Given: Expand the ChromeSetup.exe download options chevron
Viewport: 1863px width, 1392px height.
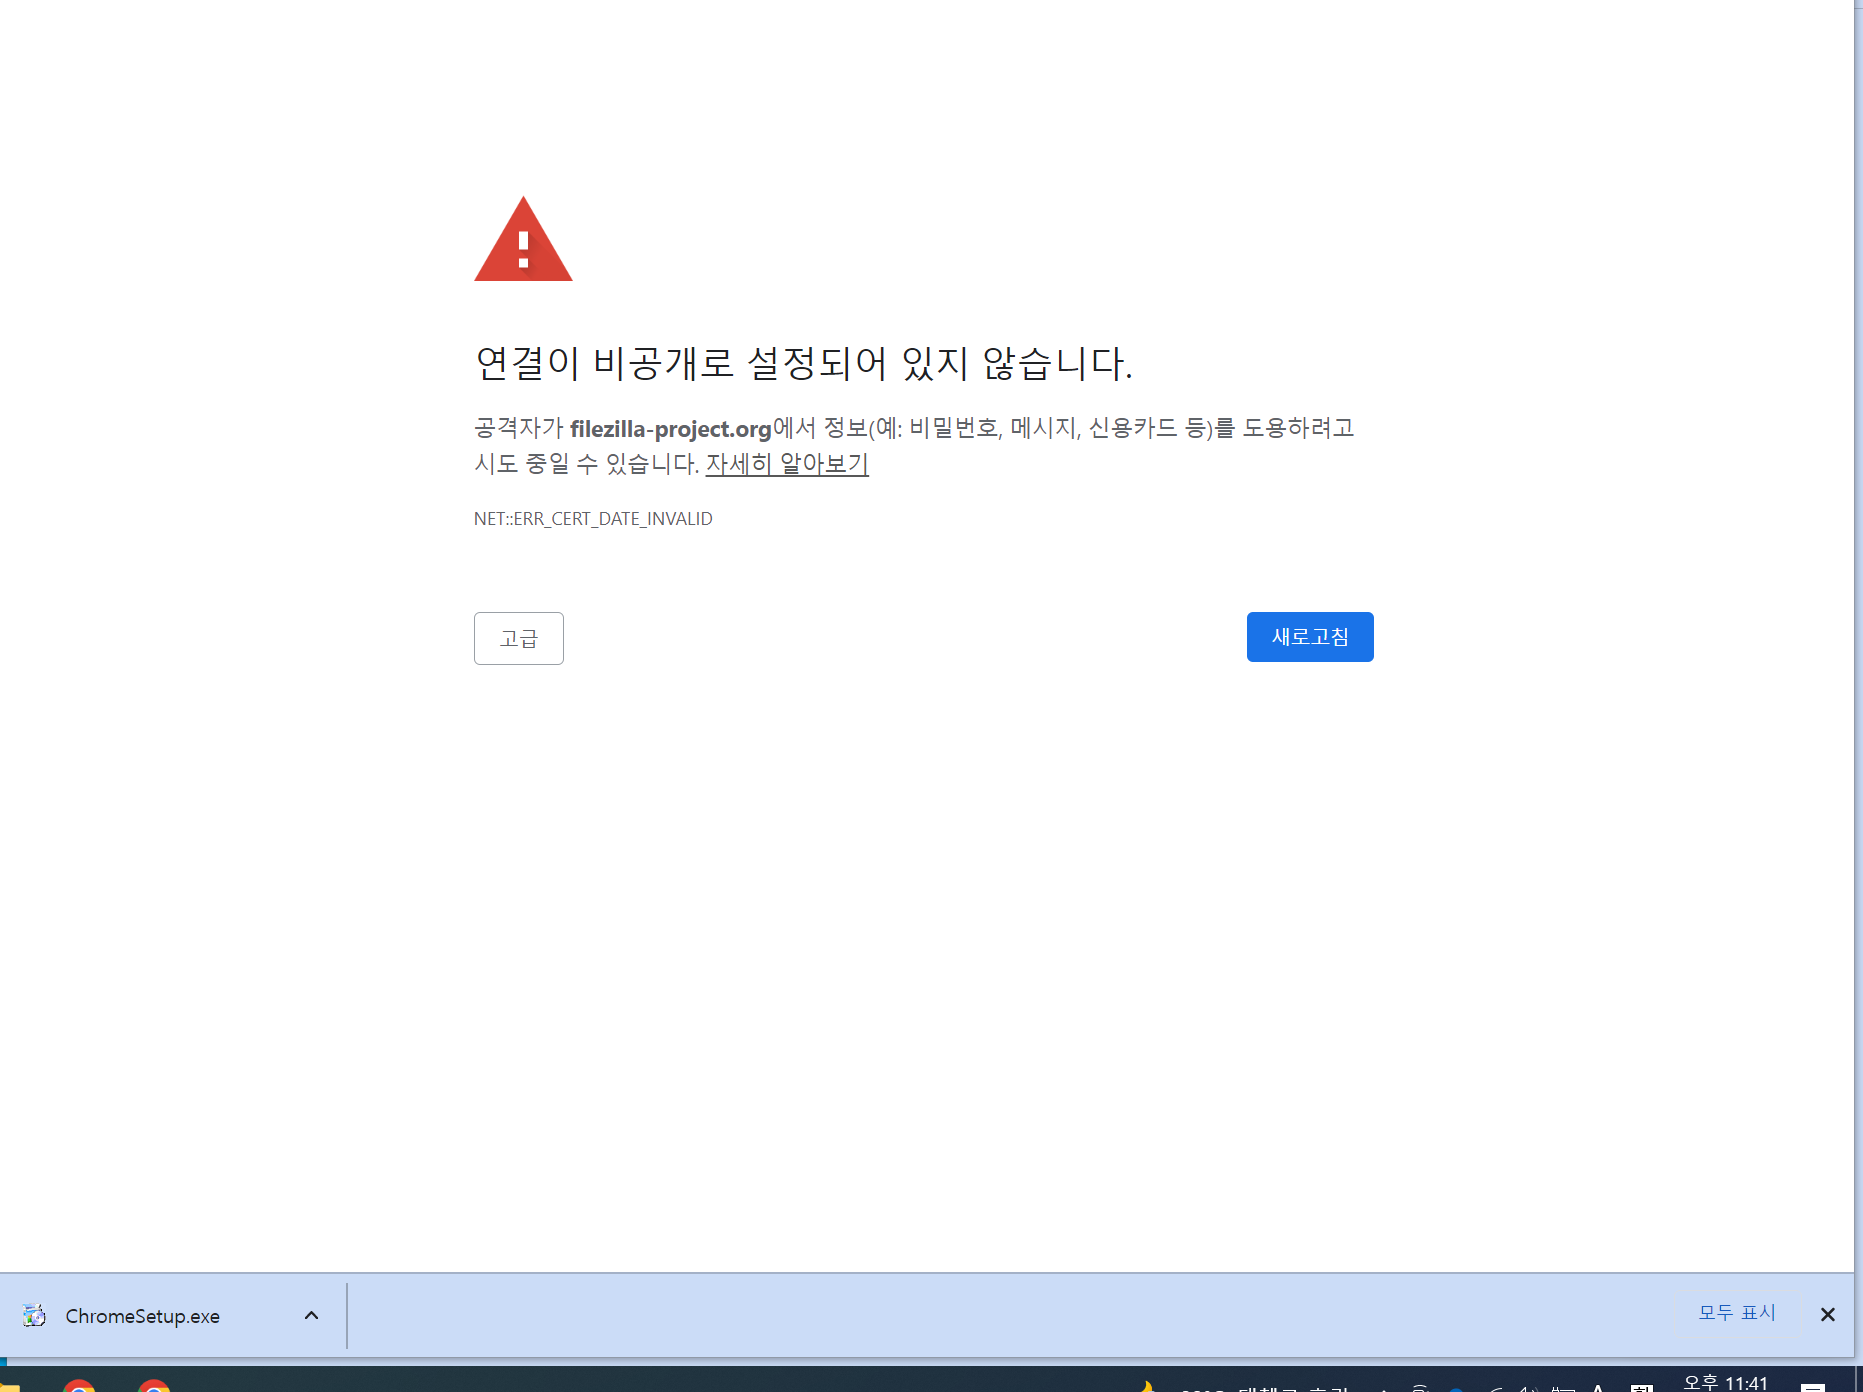Looking at the screenshot, I should coord(311,1315).
